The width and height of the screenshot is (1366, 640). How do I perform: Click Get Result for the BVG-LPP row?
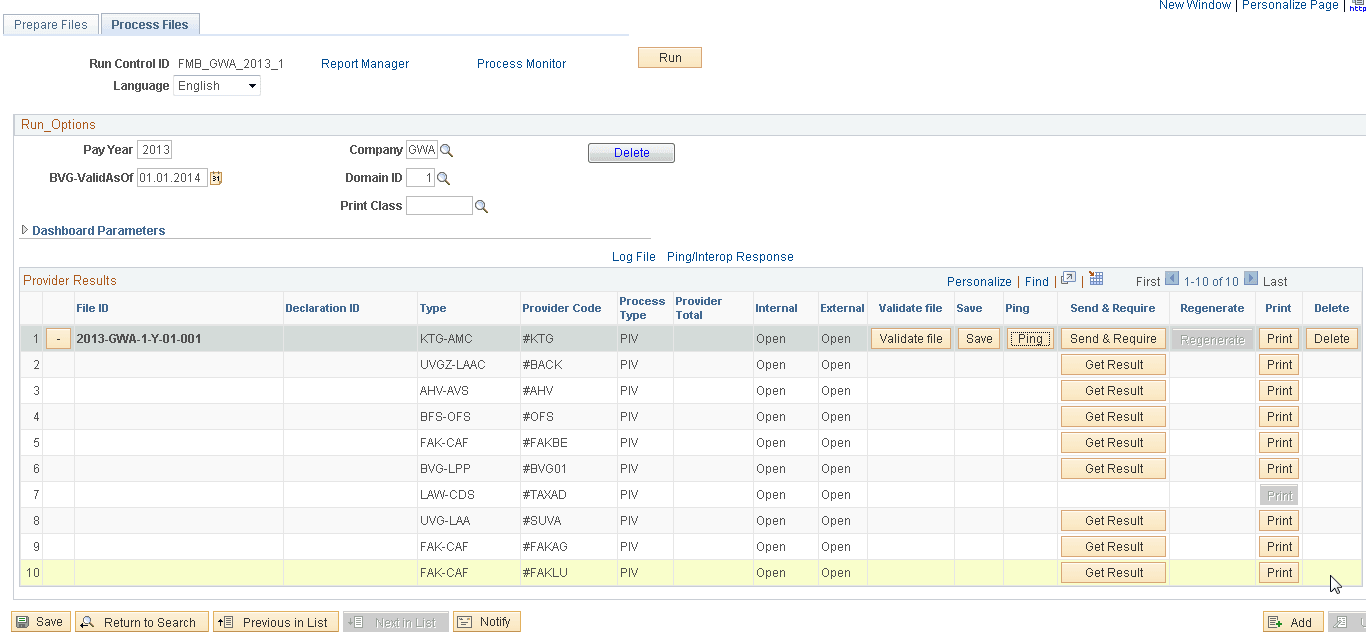tap(1113, 469)
